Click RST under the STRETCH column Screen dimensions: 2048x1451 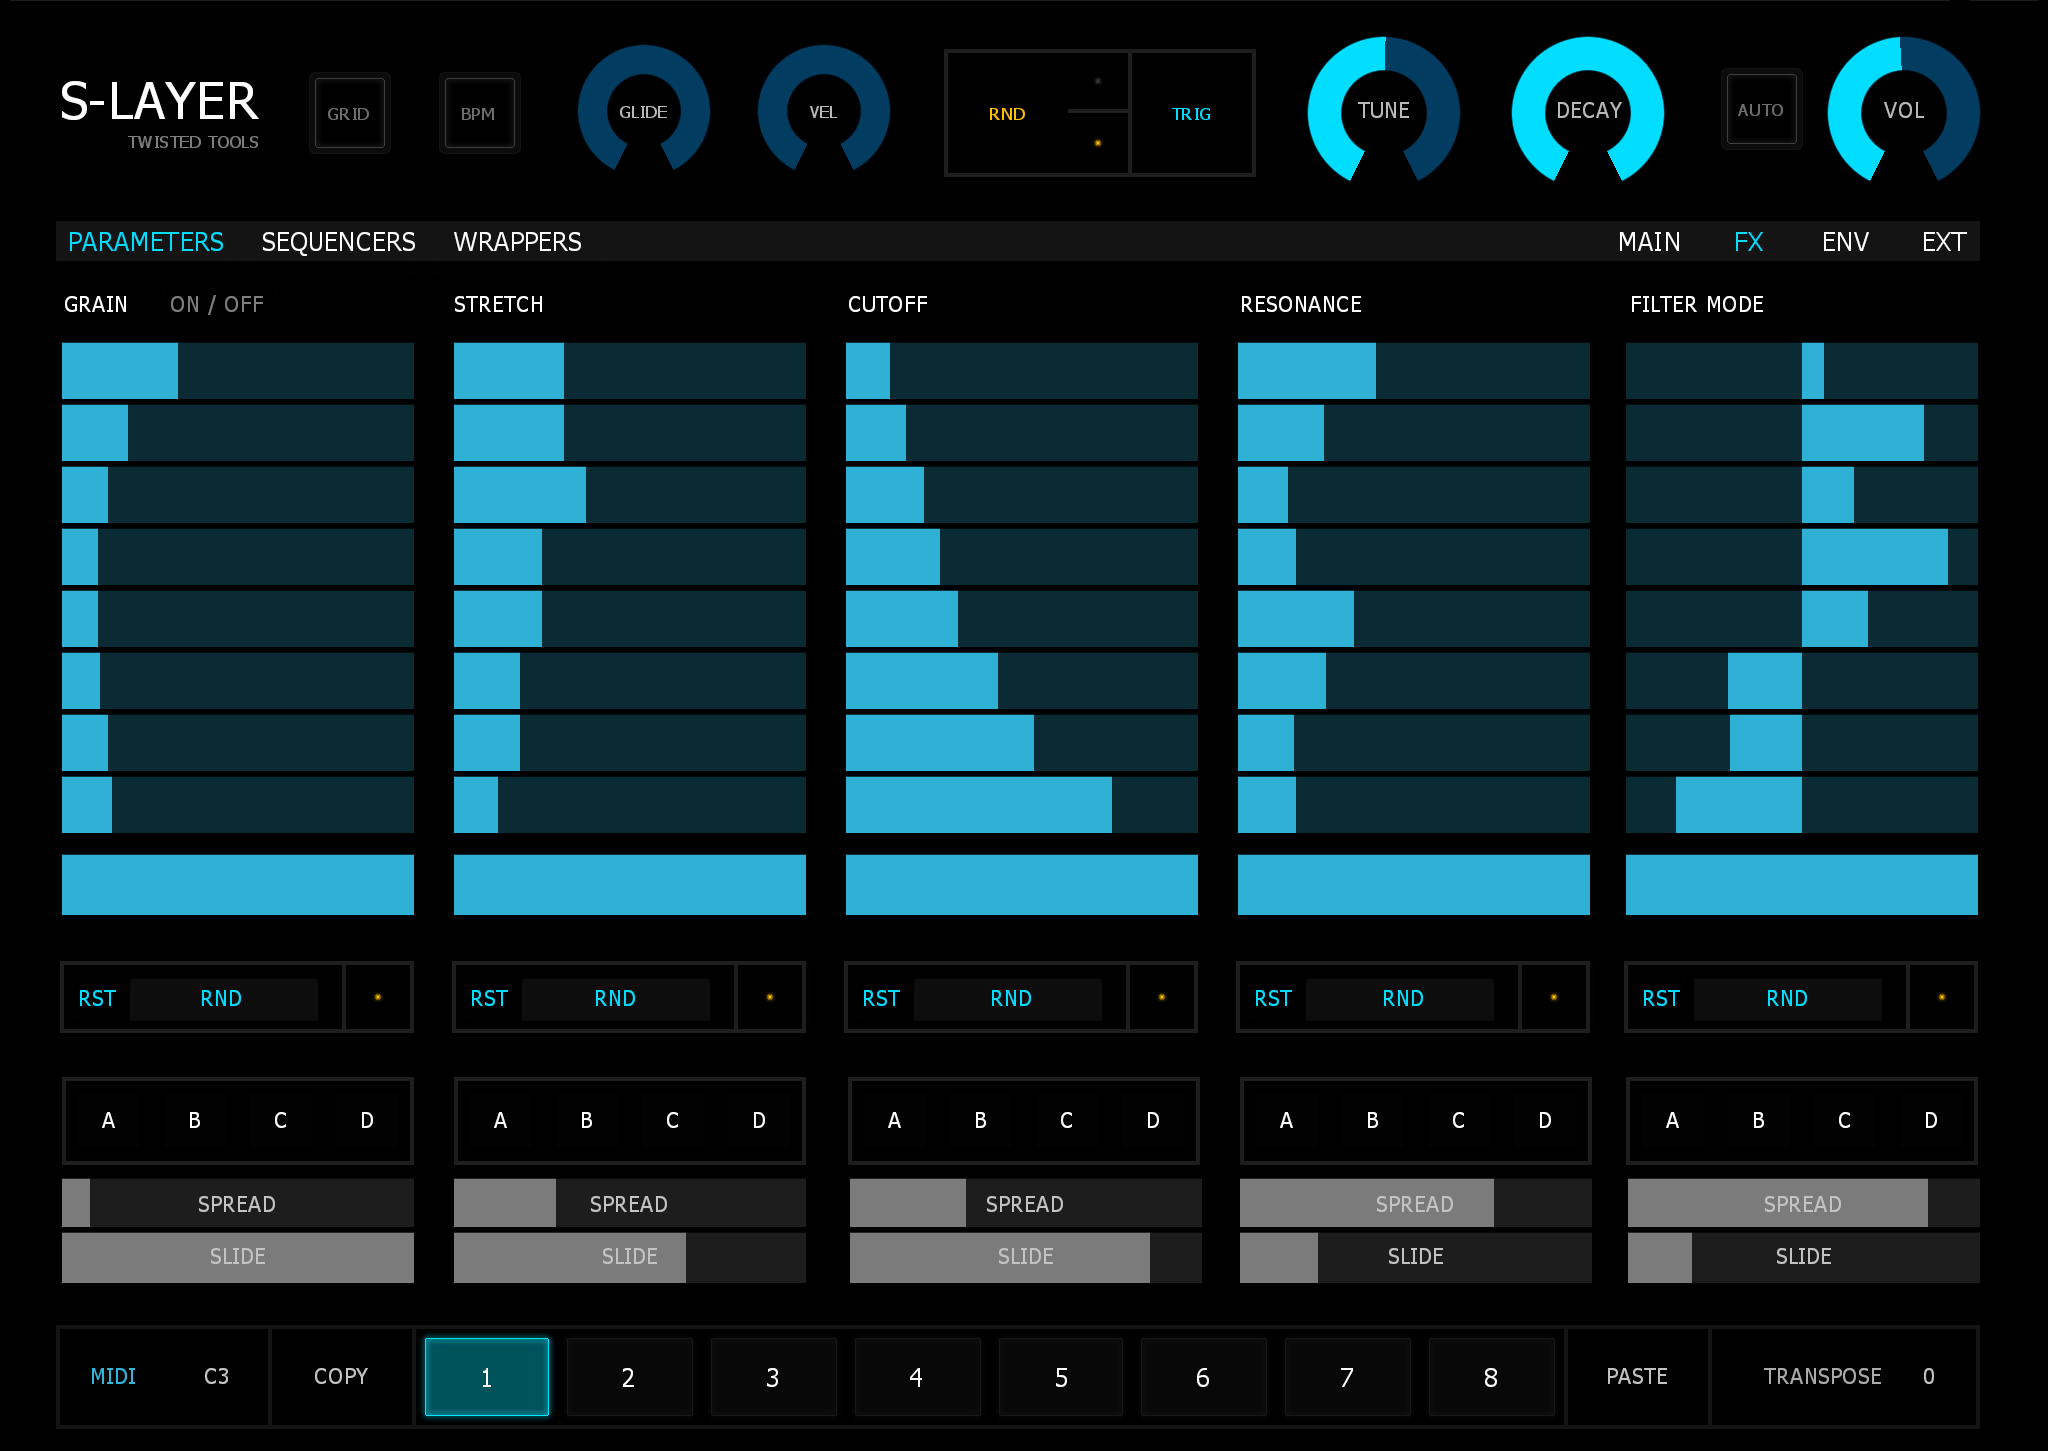[489, 998]
